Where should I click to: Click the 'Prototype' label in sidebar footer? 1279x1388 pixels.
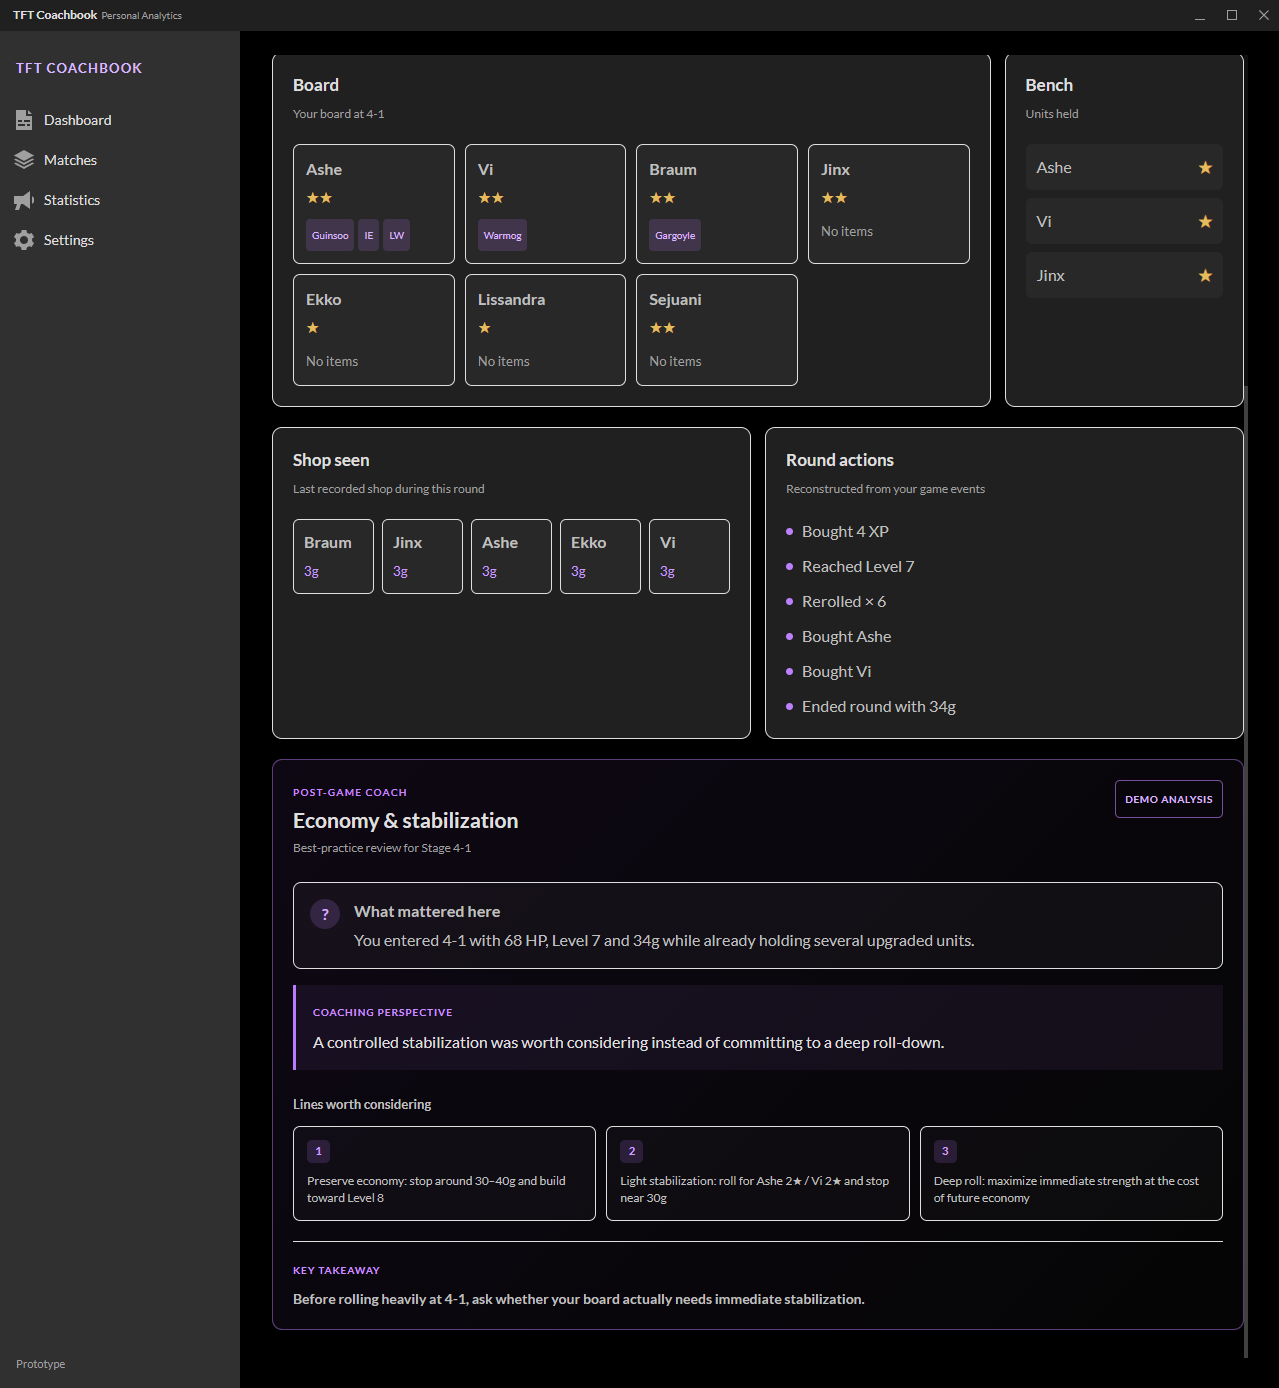coord(41,1364)
